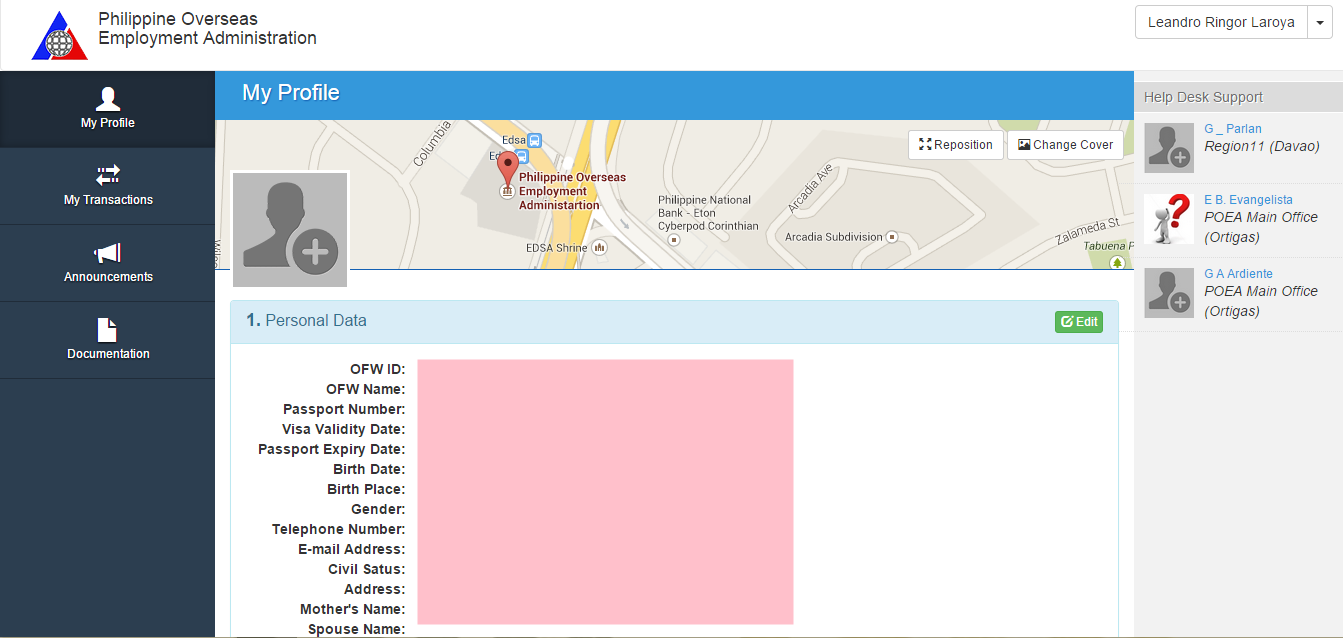
Task: Open the Leandro Ringor Laroya account button
Action: click(x=1221, y=22)
